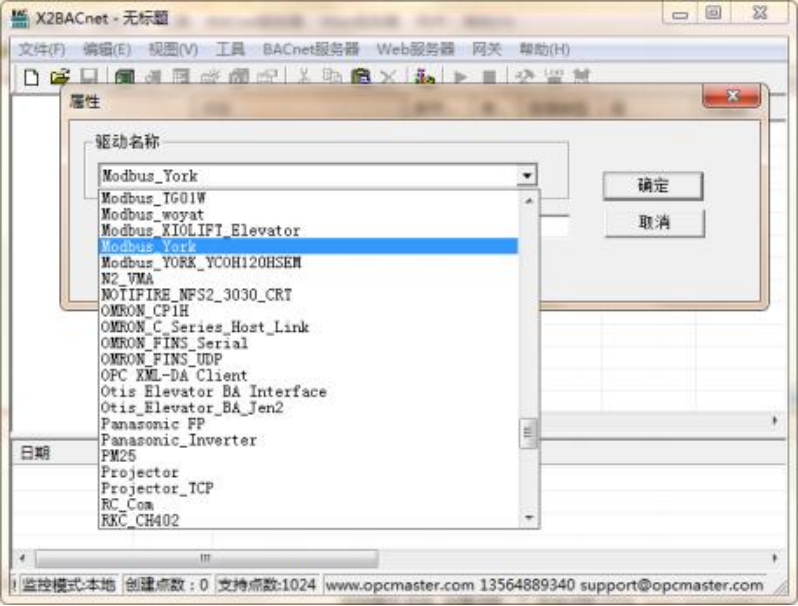The width and height of the screenshot is (798, 606).
Task: Open the 视图(V) menu
Action: point(173,49)
